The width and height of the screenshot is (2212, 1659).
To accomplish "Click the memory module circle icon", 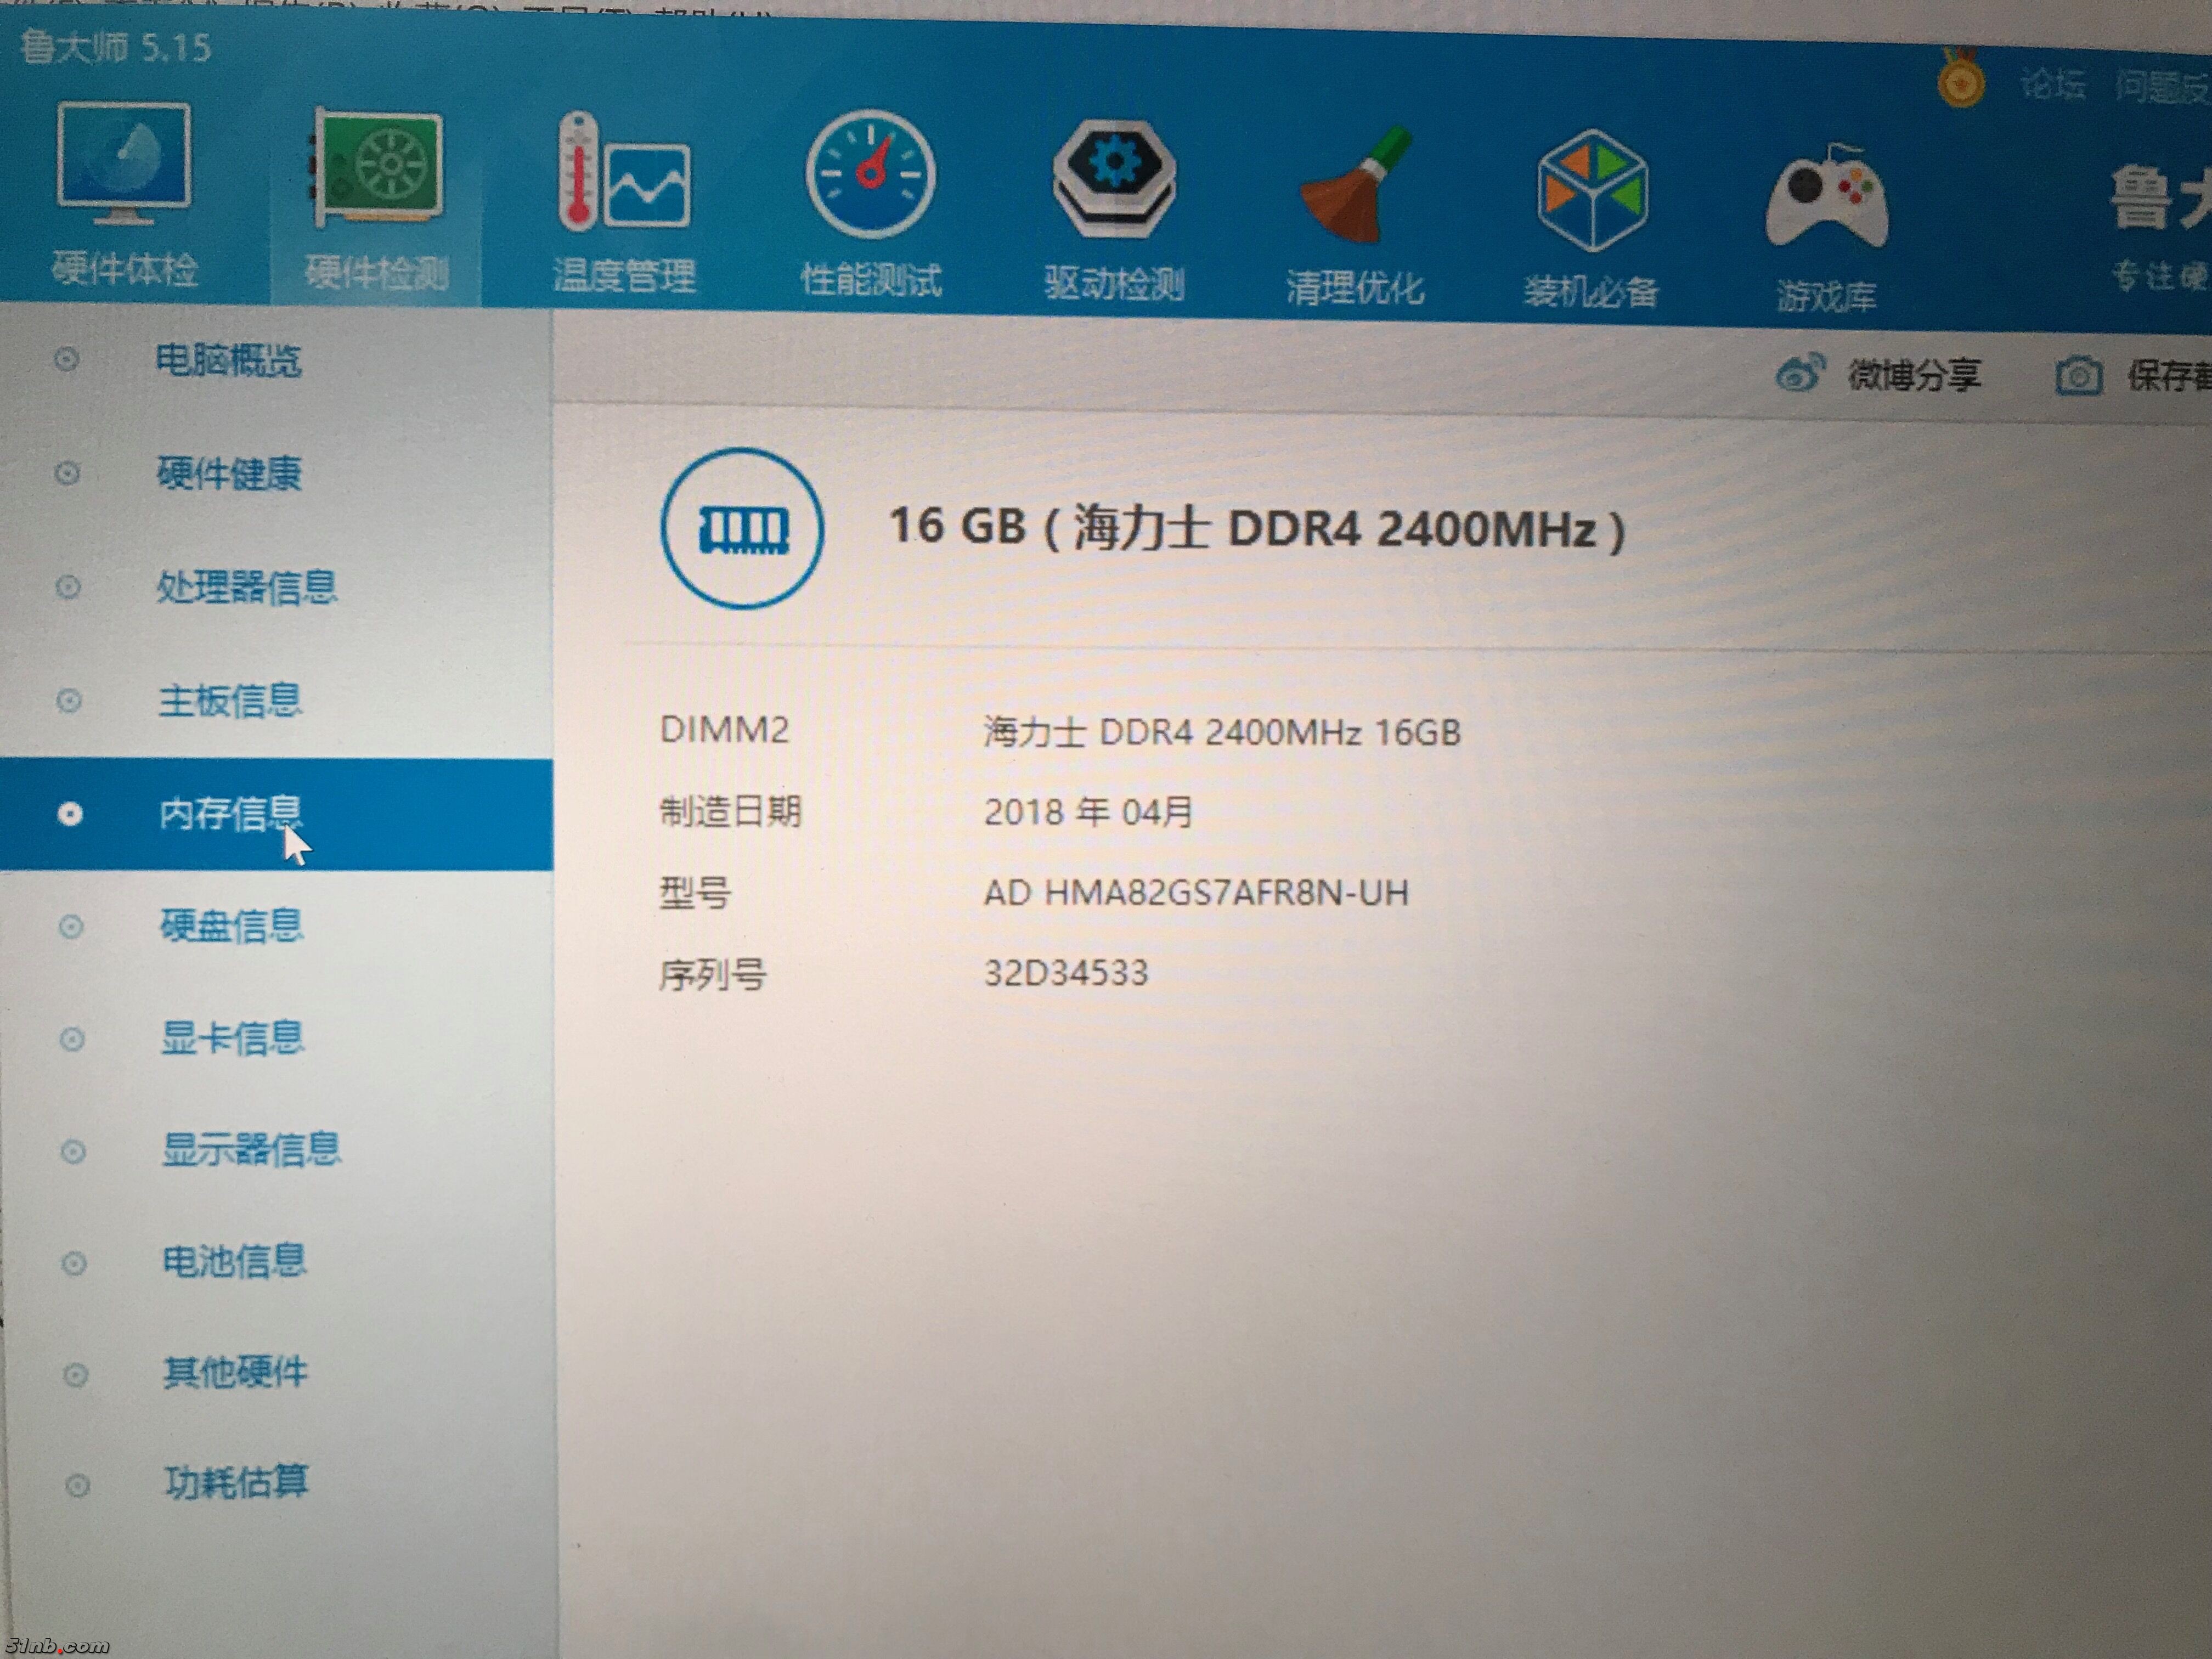I will pos(742,528).
